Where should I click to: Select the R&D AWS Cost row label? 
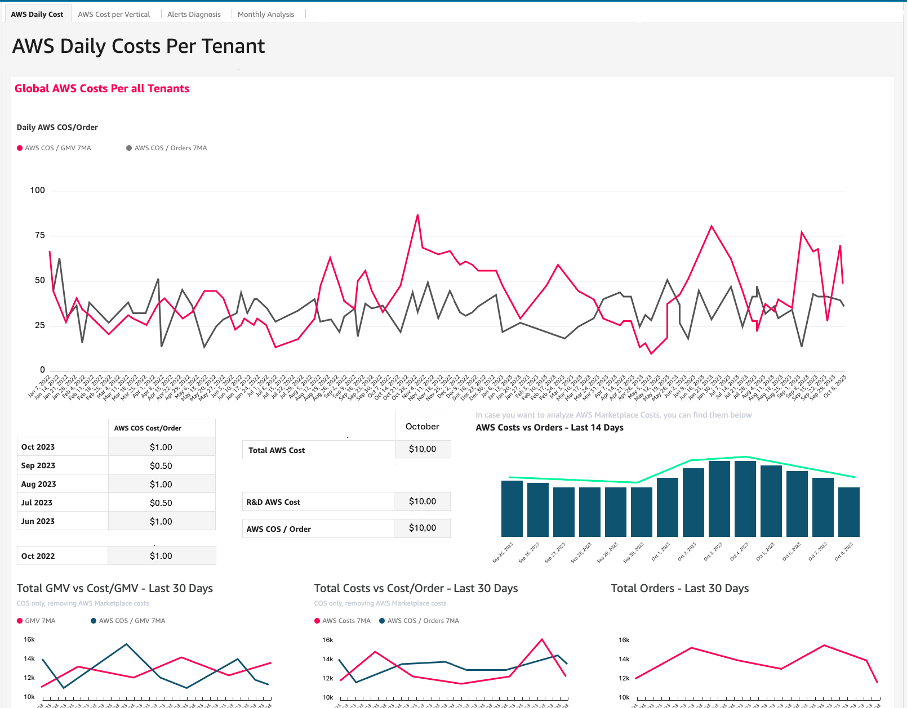[x=273, y=502]
